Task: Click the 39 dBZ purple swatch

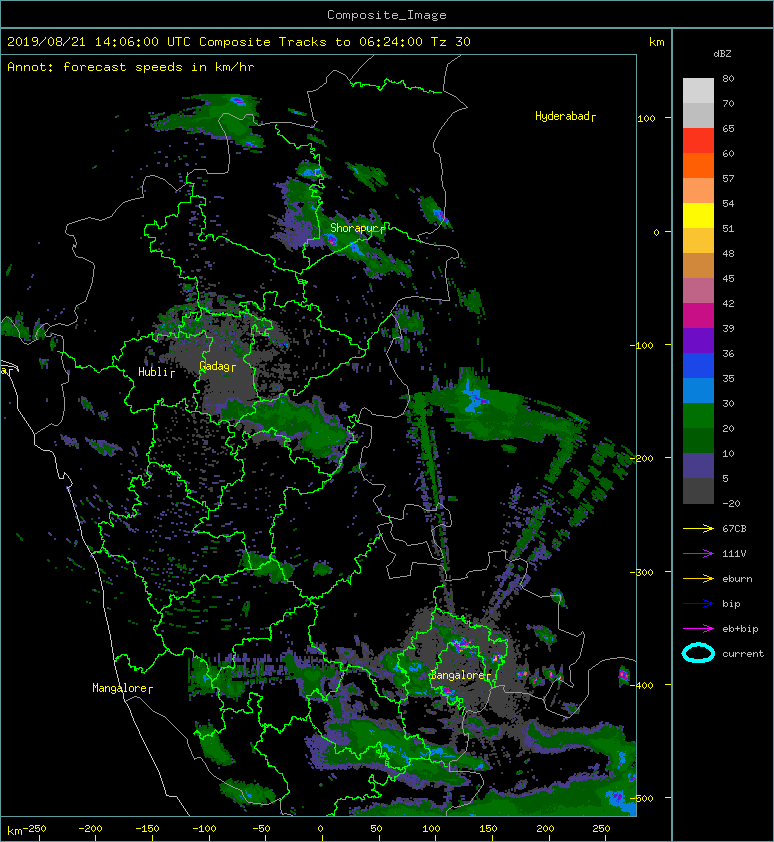Action: pos(698,340)
